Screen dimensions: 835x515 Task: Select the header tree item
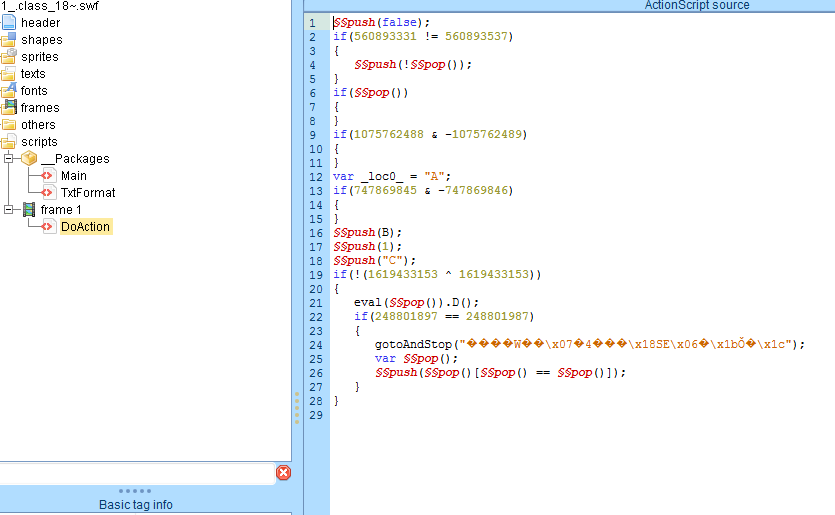[x=40, y=22]
